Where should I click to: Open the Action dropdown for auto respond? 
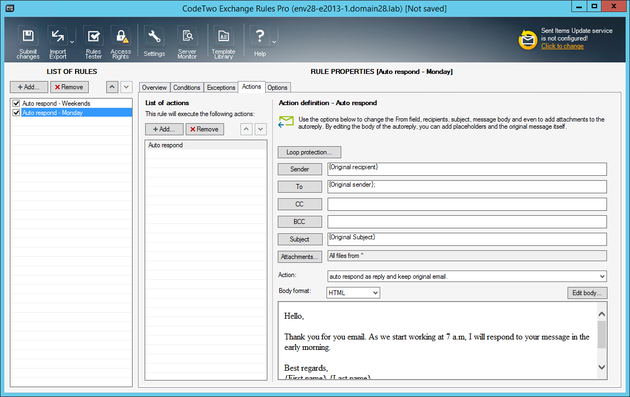pos(467,276)
